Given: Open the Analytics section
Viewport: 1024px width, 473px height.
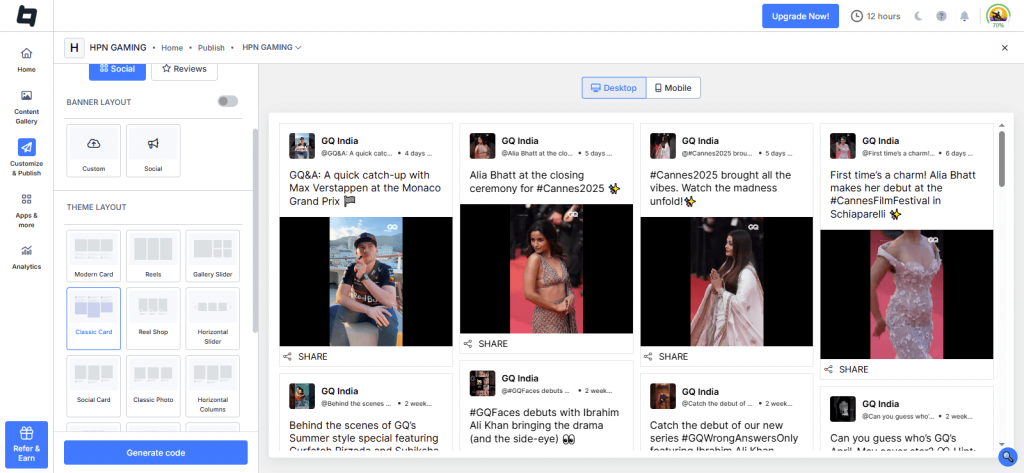Looking at the screenshot, I should tap(26, 256).
